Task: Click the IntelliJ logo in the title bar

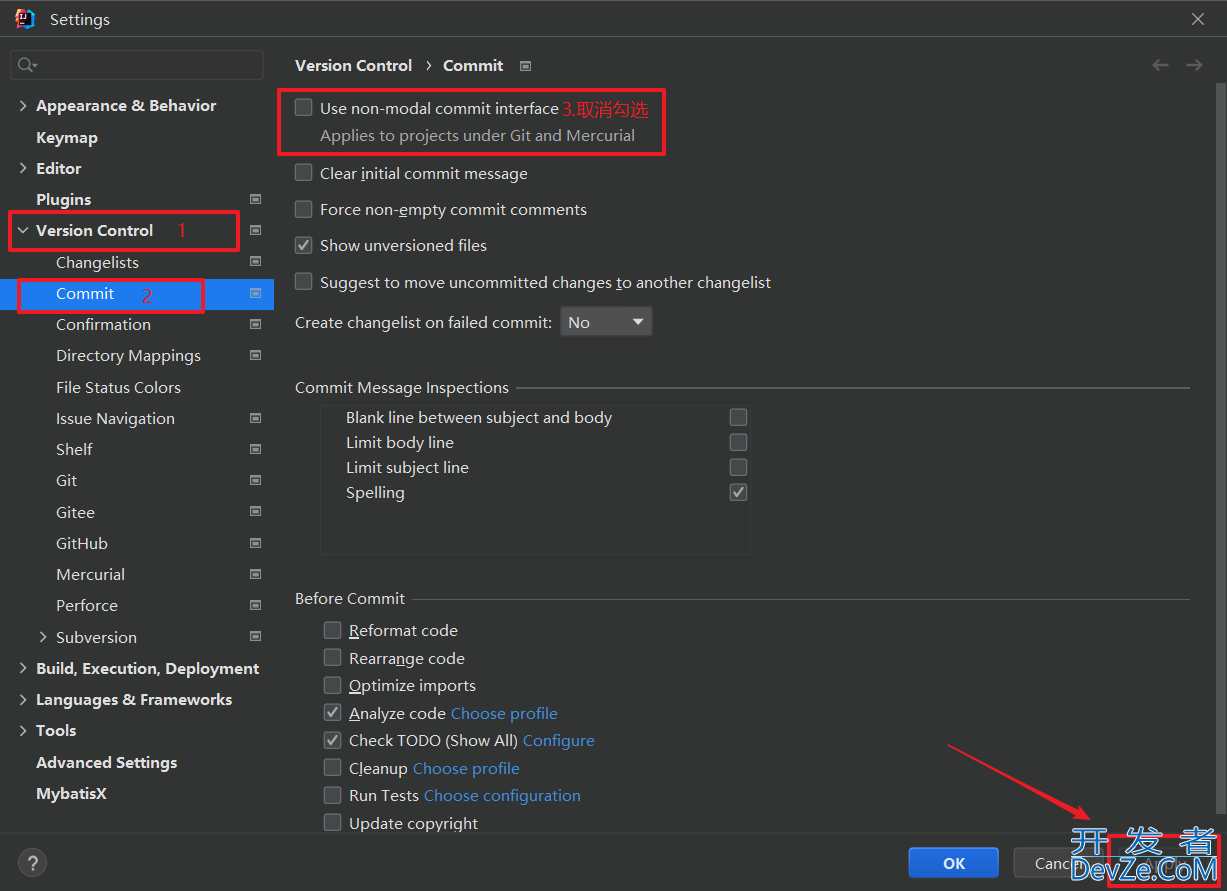Action: click(x=25, y=19)
